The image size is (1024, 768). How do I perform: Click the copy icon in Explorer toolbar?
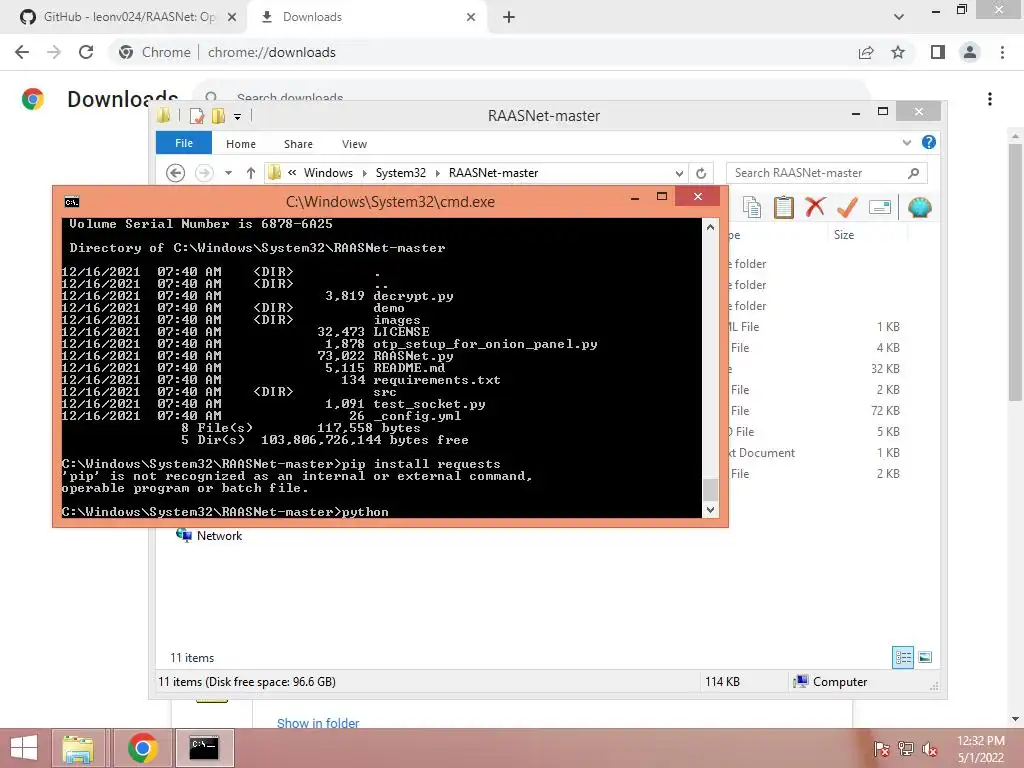[752, 208]
